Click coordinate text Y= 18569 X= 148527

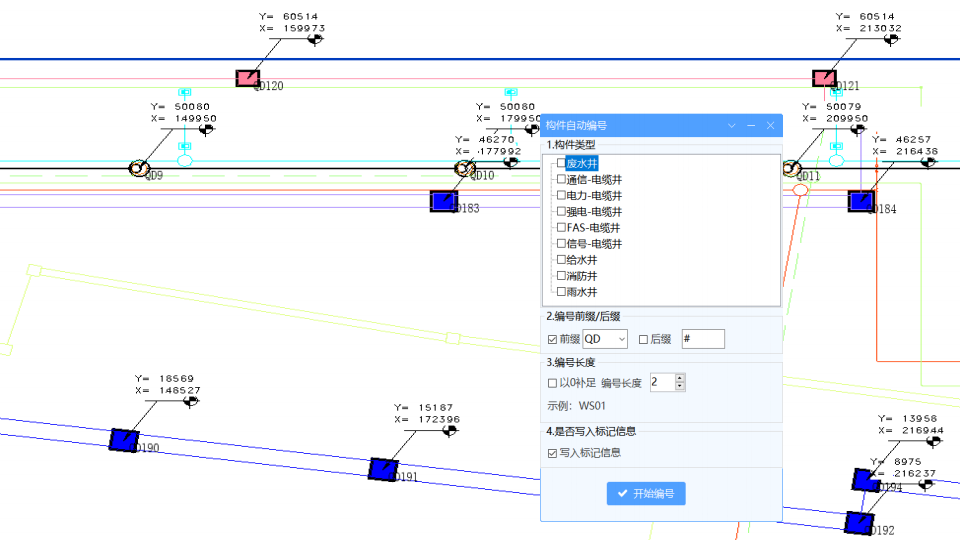pos(167,384)
